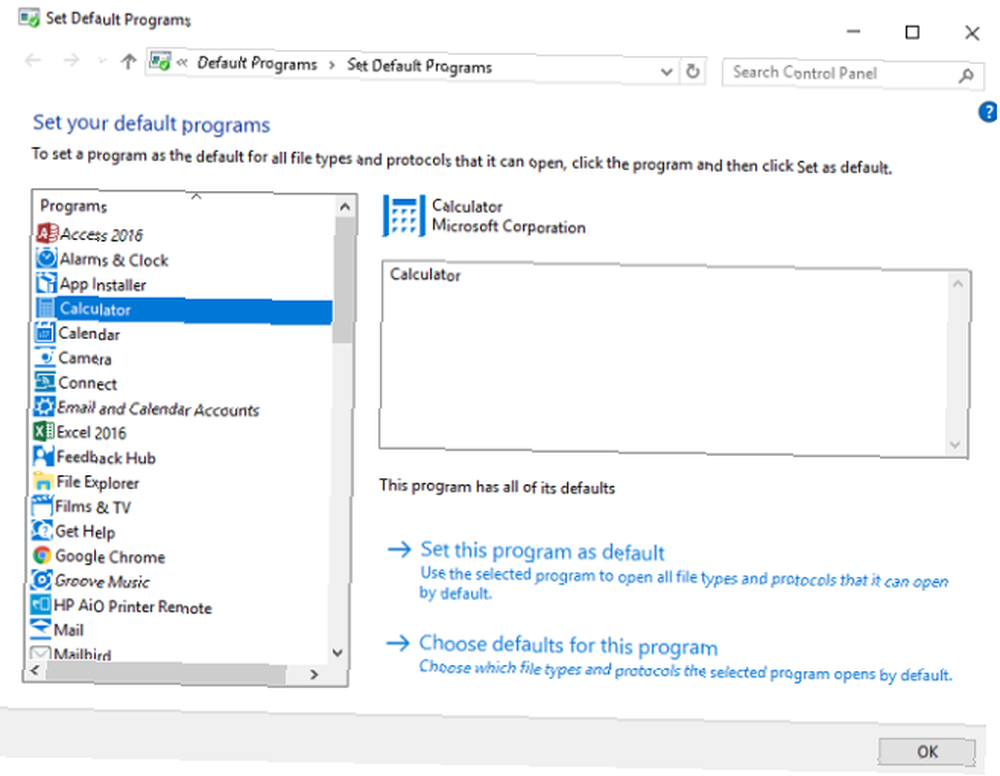Screen dimensions: 1000x776
Task: Click Set this program as default
Action: pyautogui.click(x=542, y=551)
